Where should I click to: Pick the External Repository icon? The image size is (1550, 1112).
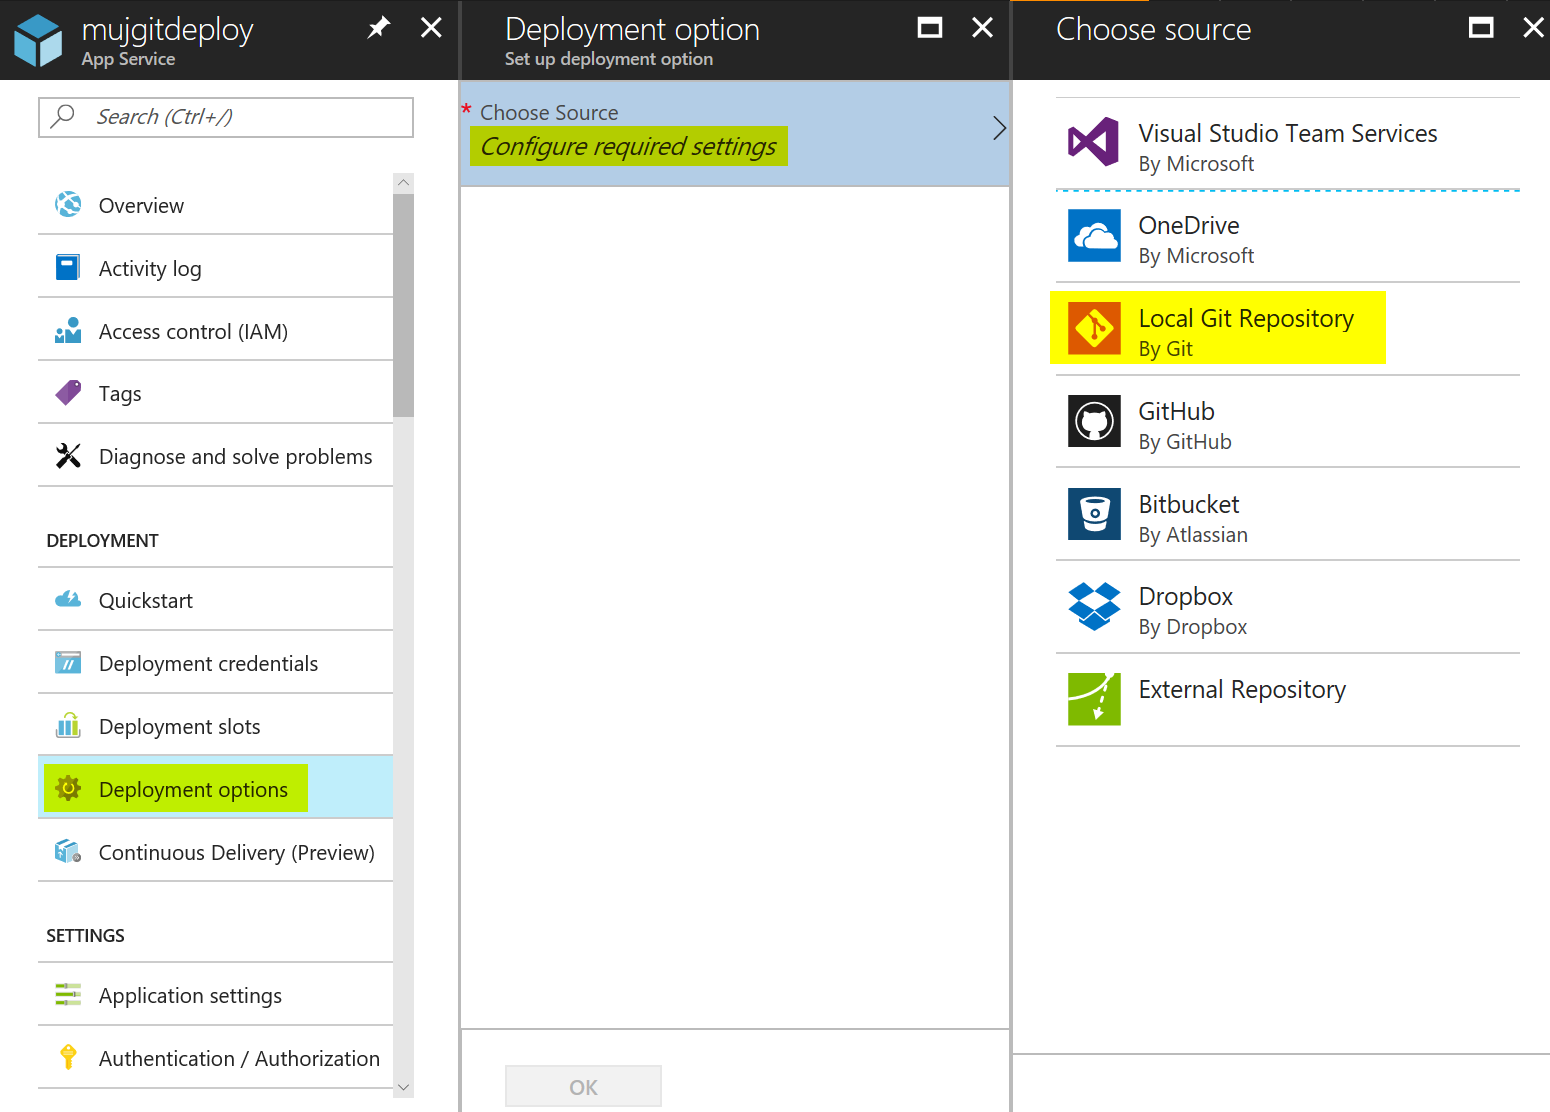(x=1094, y=699)
